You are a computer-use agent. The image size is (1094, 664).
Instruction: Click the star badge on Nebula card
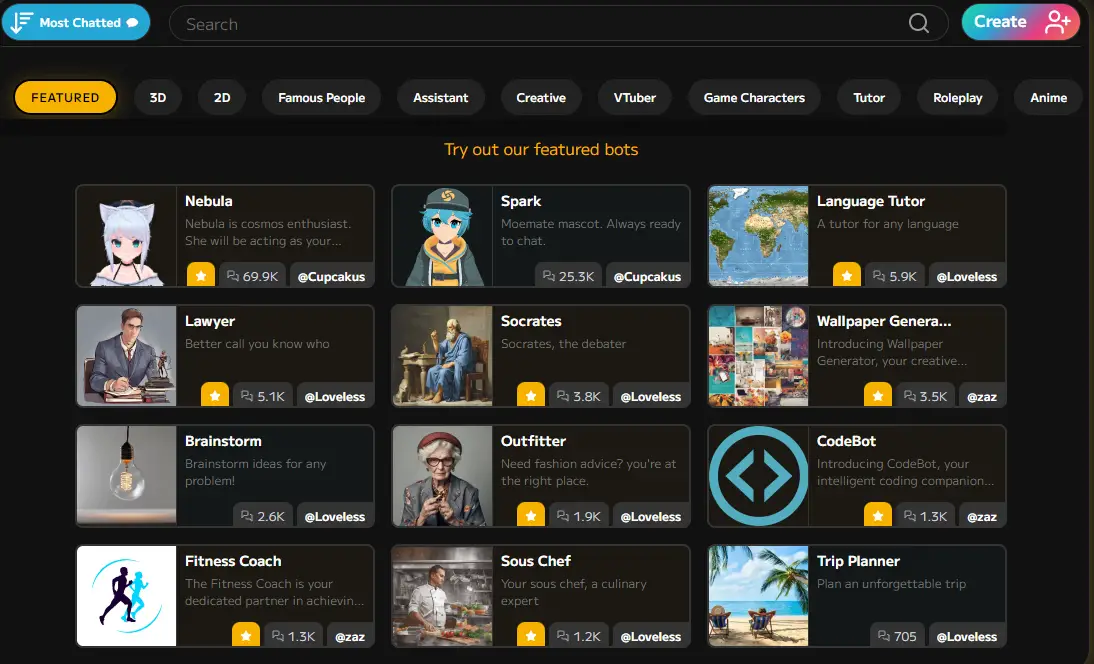pos(200,276)
